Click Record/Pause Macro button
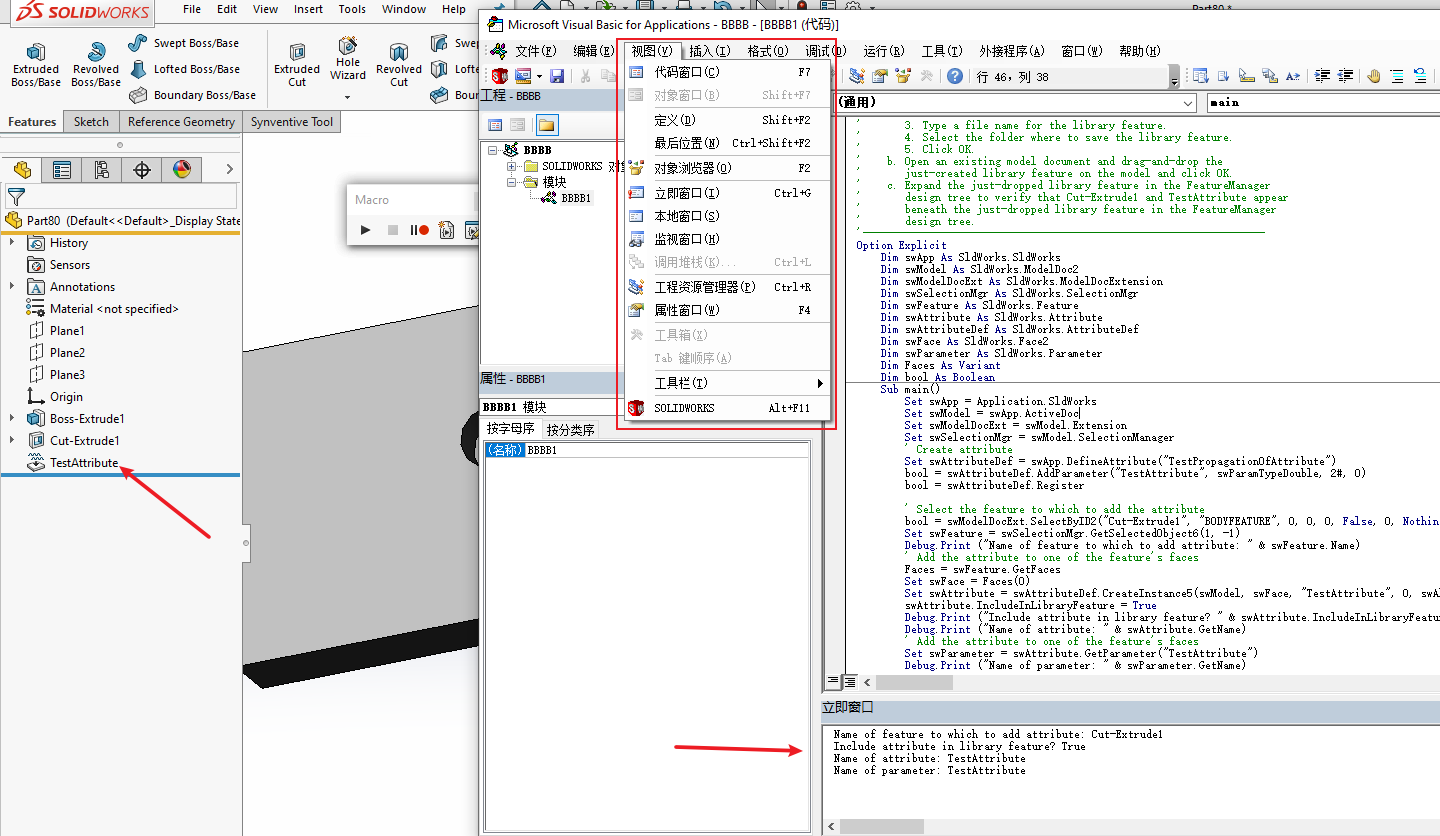 (418, 230)
